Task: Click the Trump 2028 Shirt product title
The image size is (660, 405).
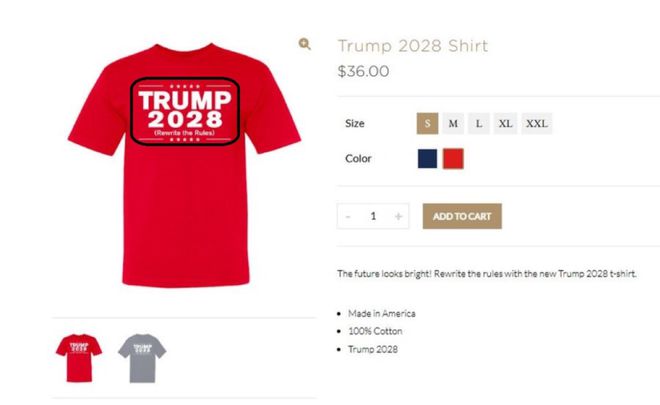Action: point(413,46)
